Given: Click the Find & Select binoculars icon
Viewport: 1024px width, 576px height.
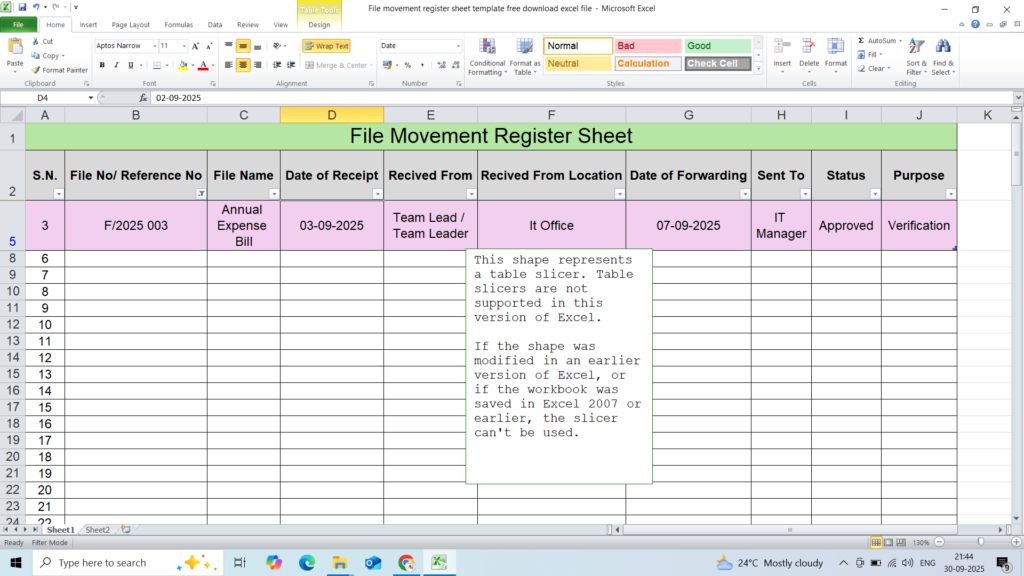Looking at the screenshot, I should [x=942, y=46].
